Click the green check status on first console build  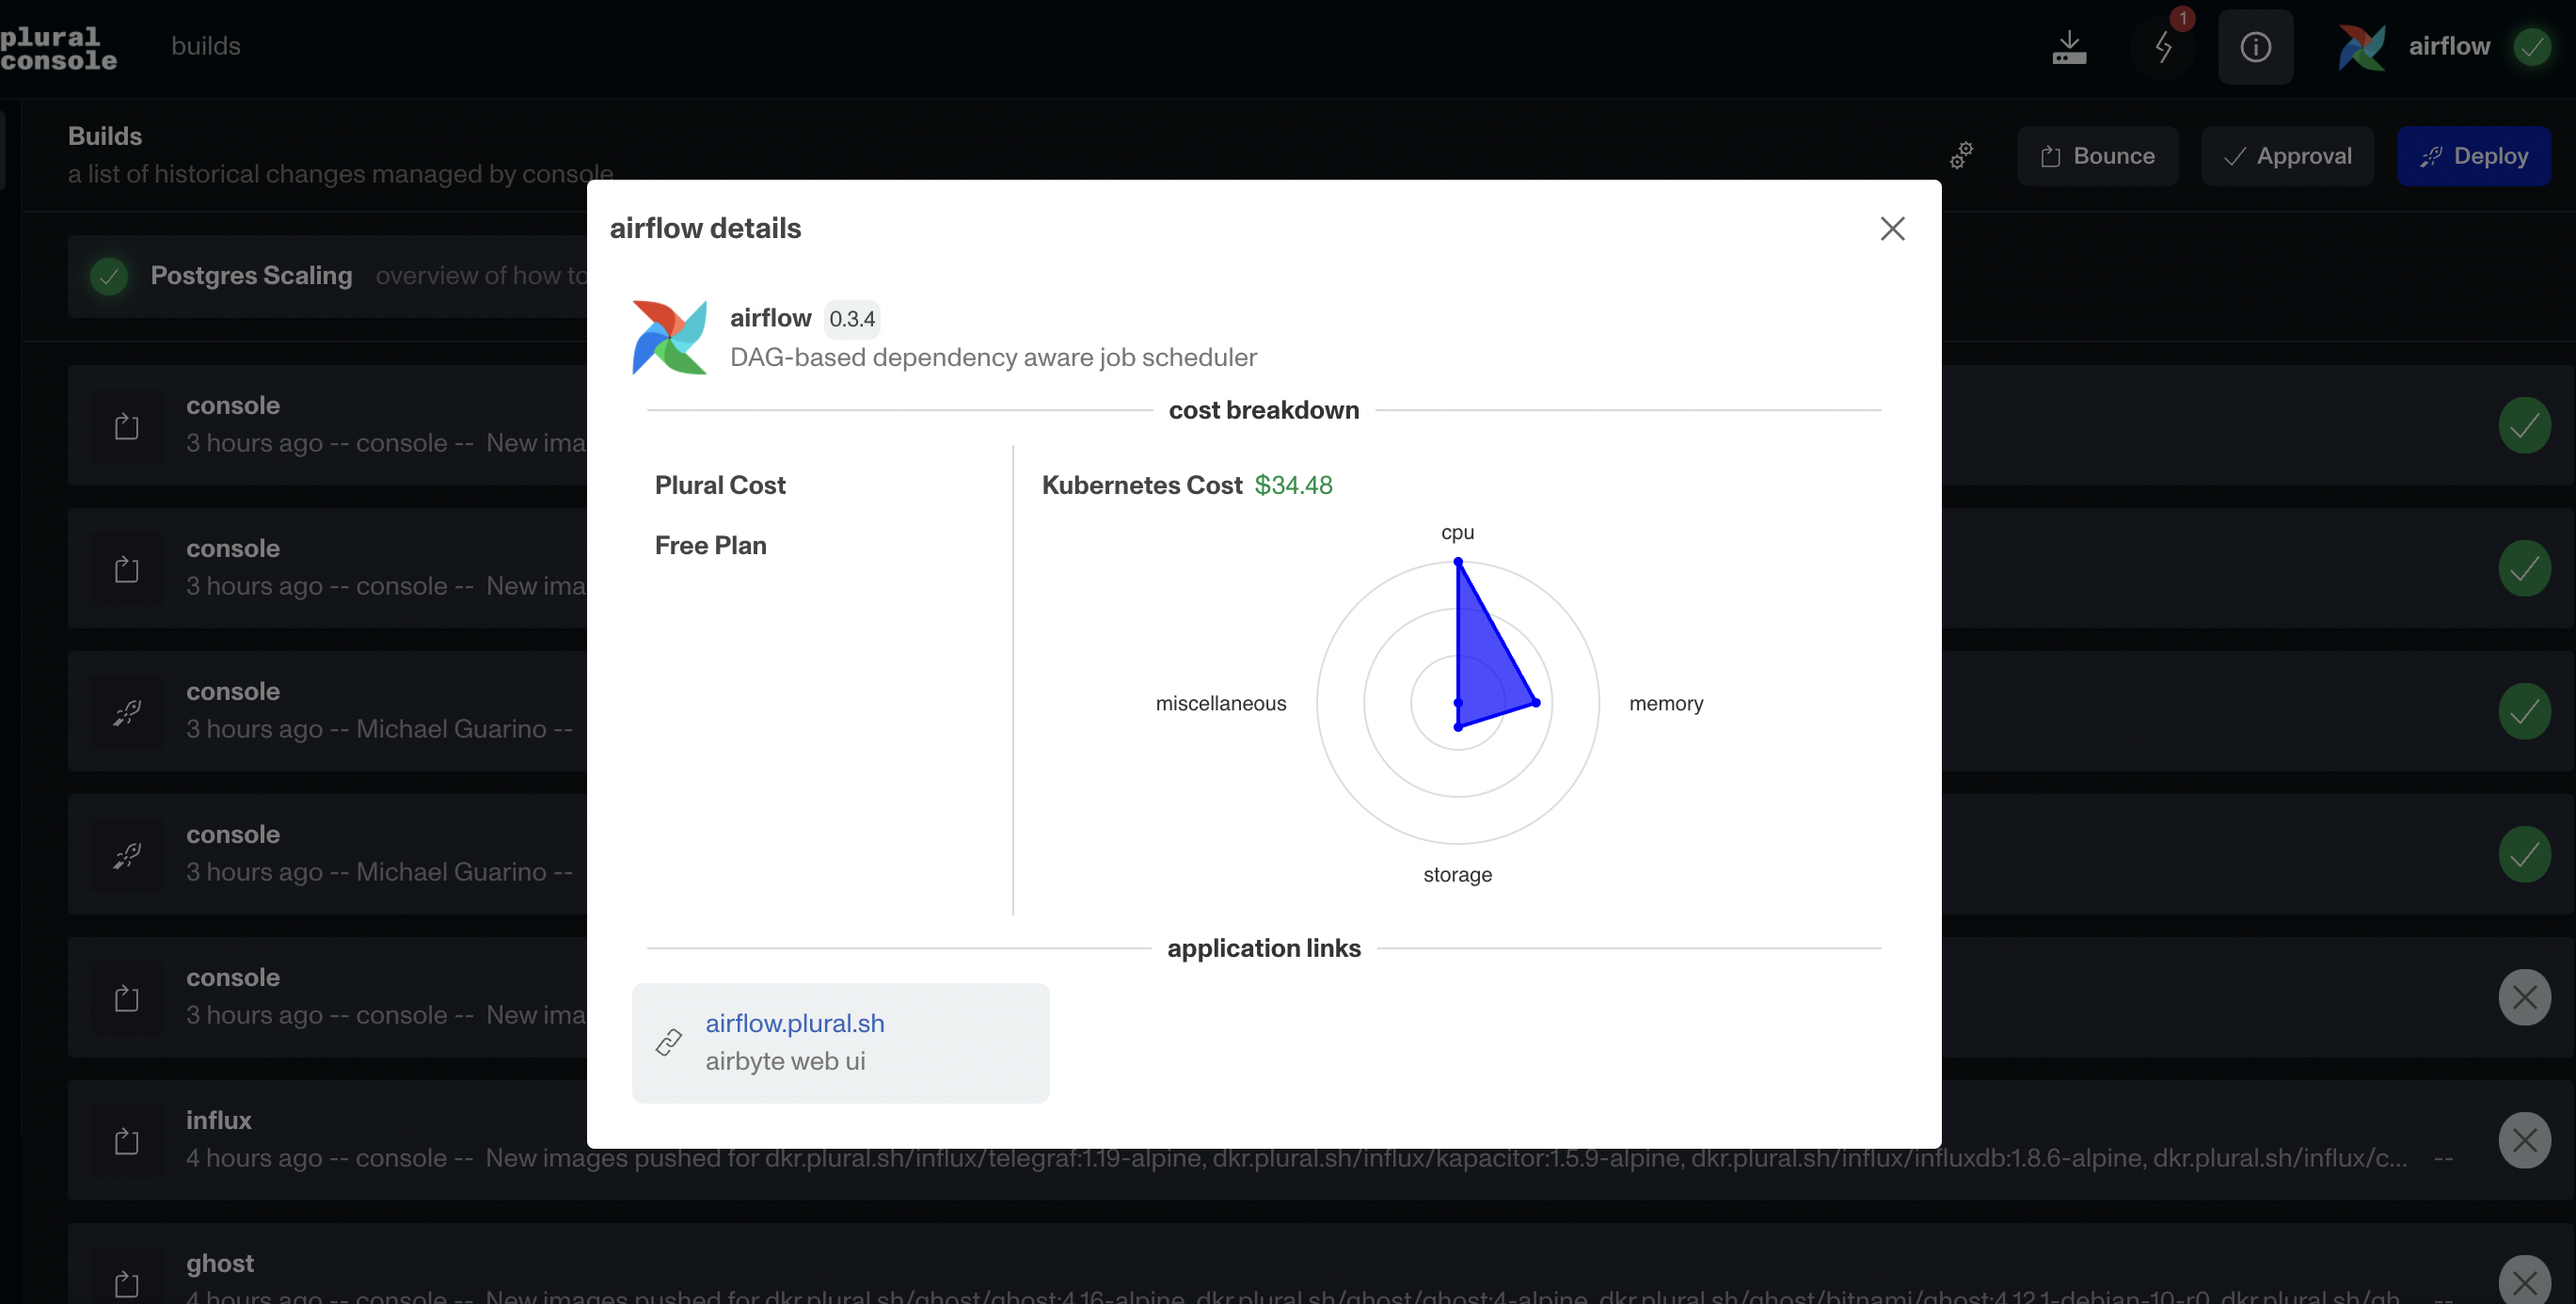click(2524, 426)
